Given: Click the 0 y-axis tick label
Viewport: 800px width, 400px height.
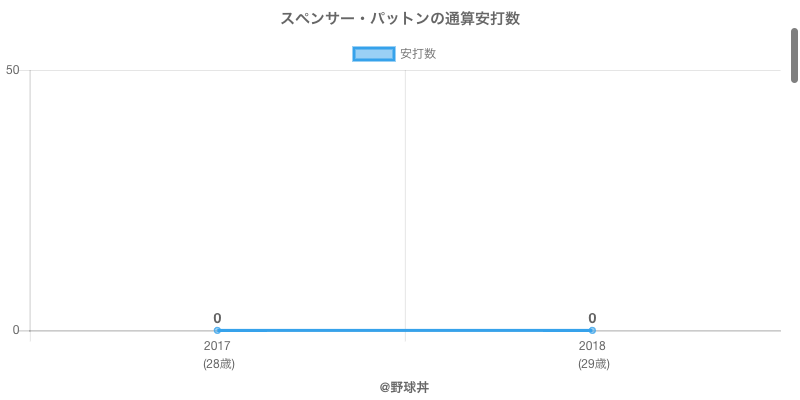Looking at the screenshot, I should click(16, 331).
